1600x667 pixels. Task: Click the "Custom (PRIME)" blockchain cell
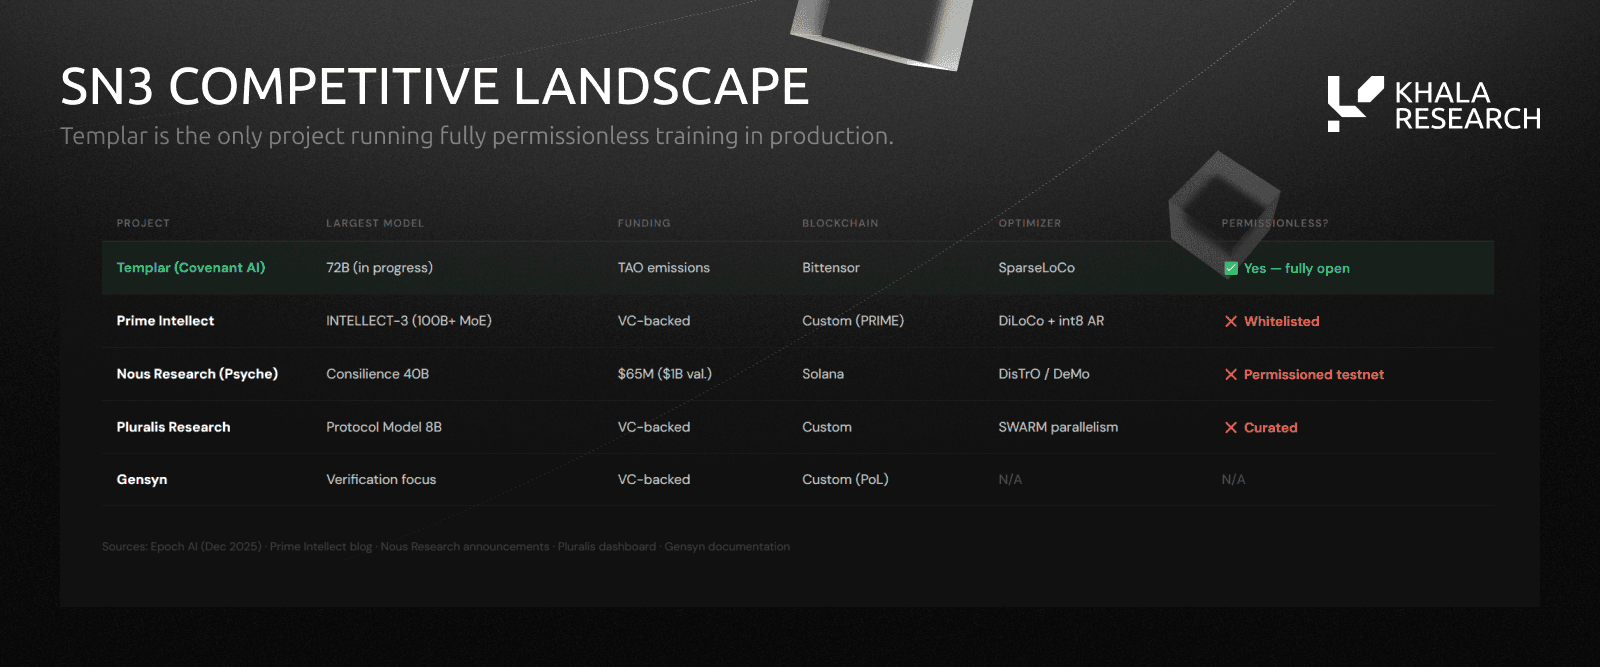(853, 320)
